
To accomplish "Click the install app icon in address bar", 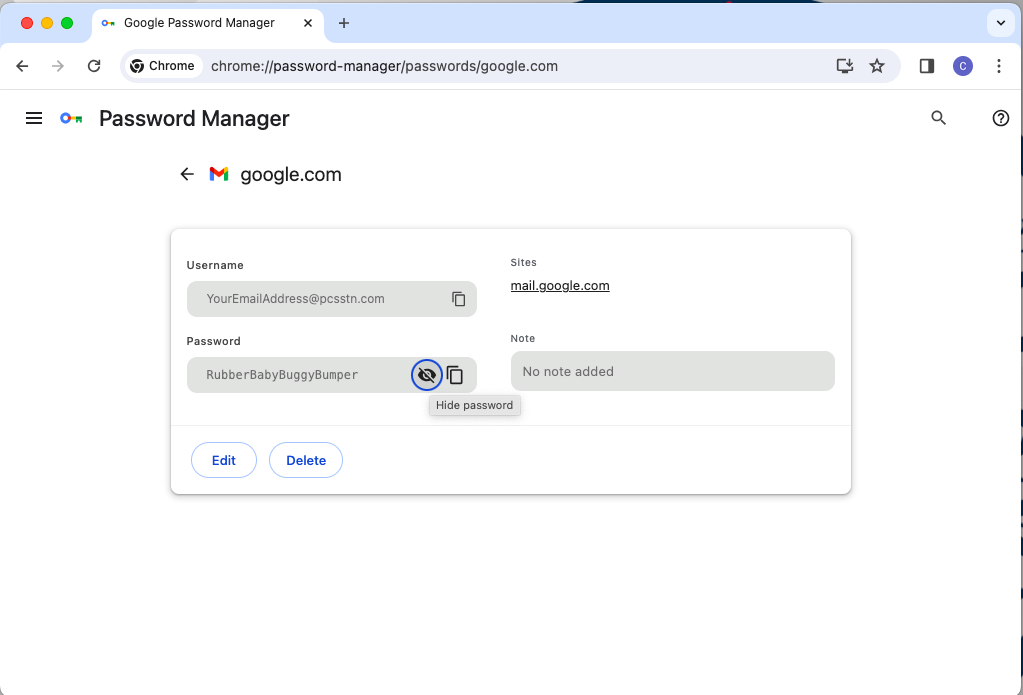I will (845, 66).
